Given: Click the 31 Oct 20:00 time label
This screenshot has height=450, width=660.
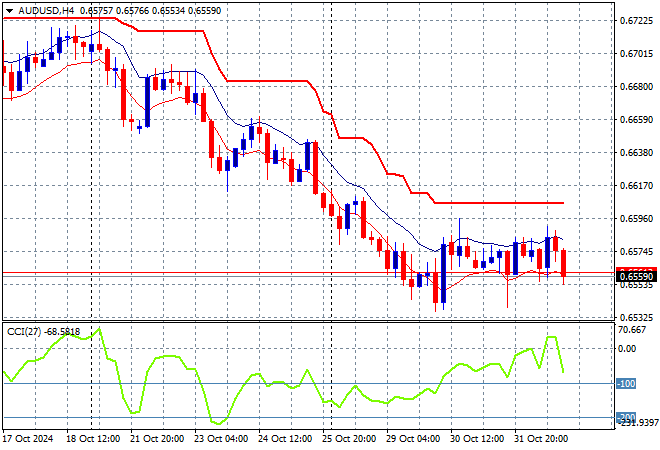Looking at the screenshot, I should [x=539, y=437].
